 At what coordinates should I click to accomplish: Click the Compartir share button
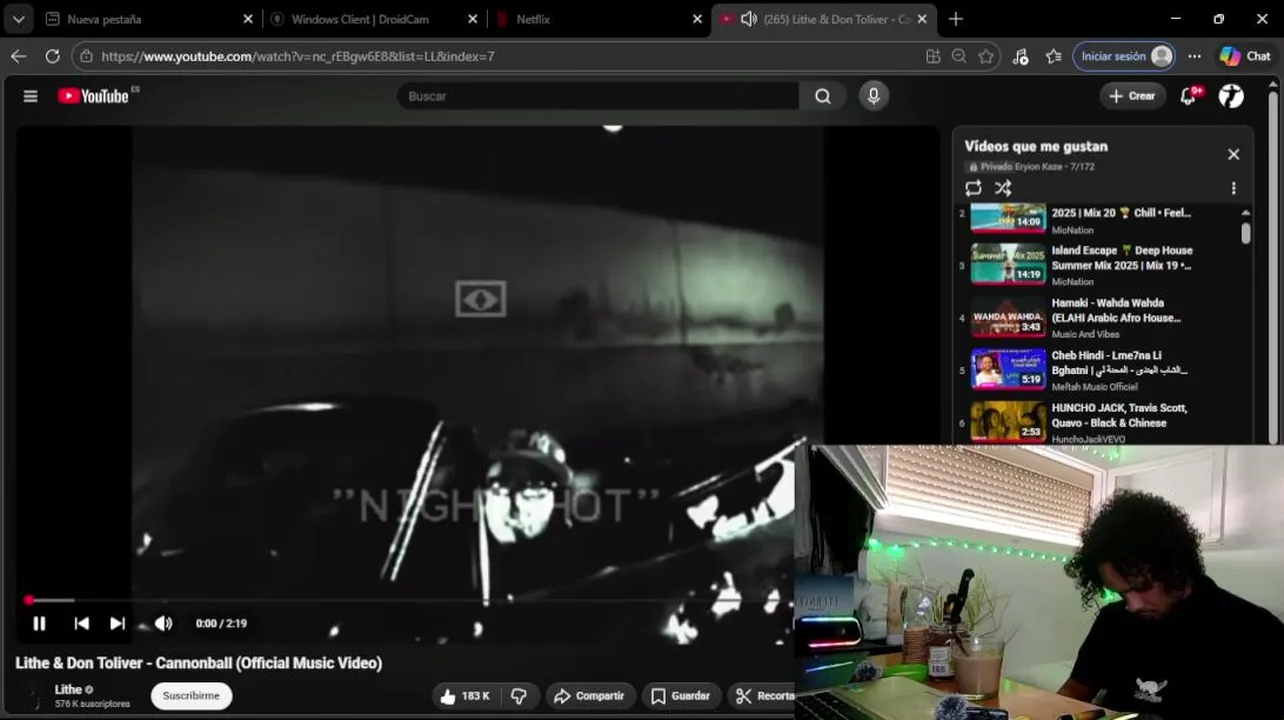point(589,696)
